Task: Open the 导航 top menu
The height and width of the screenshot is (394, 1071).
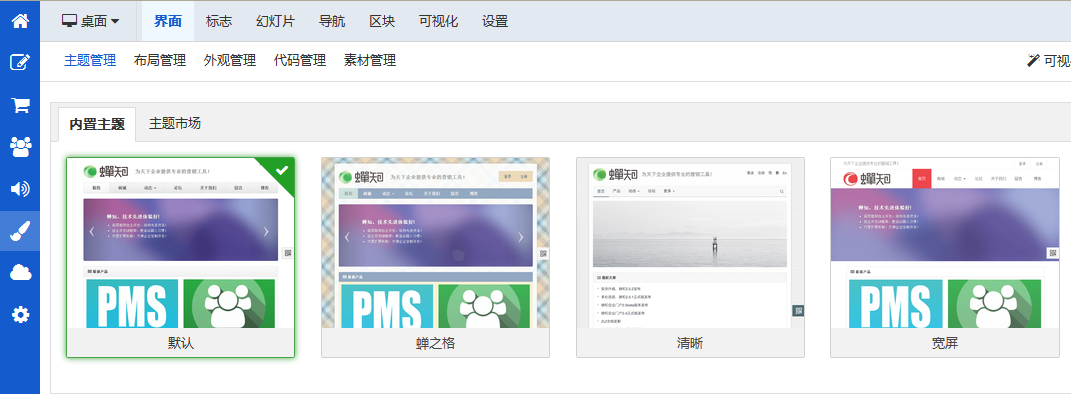Action: tap(332, 21)
